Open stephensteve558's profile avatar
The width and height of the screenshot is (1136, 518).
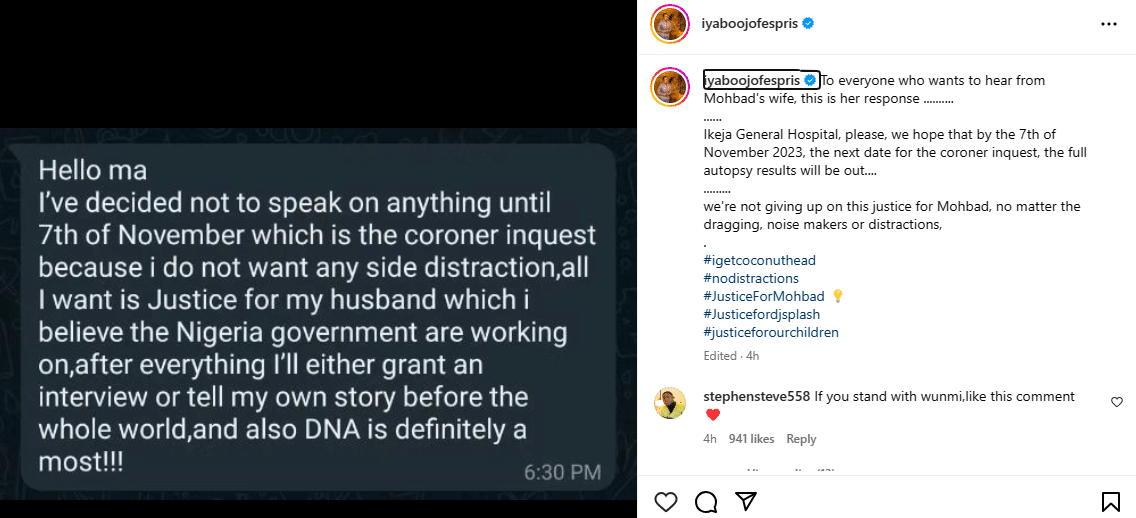point(670,403)
